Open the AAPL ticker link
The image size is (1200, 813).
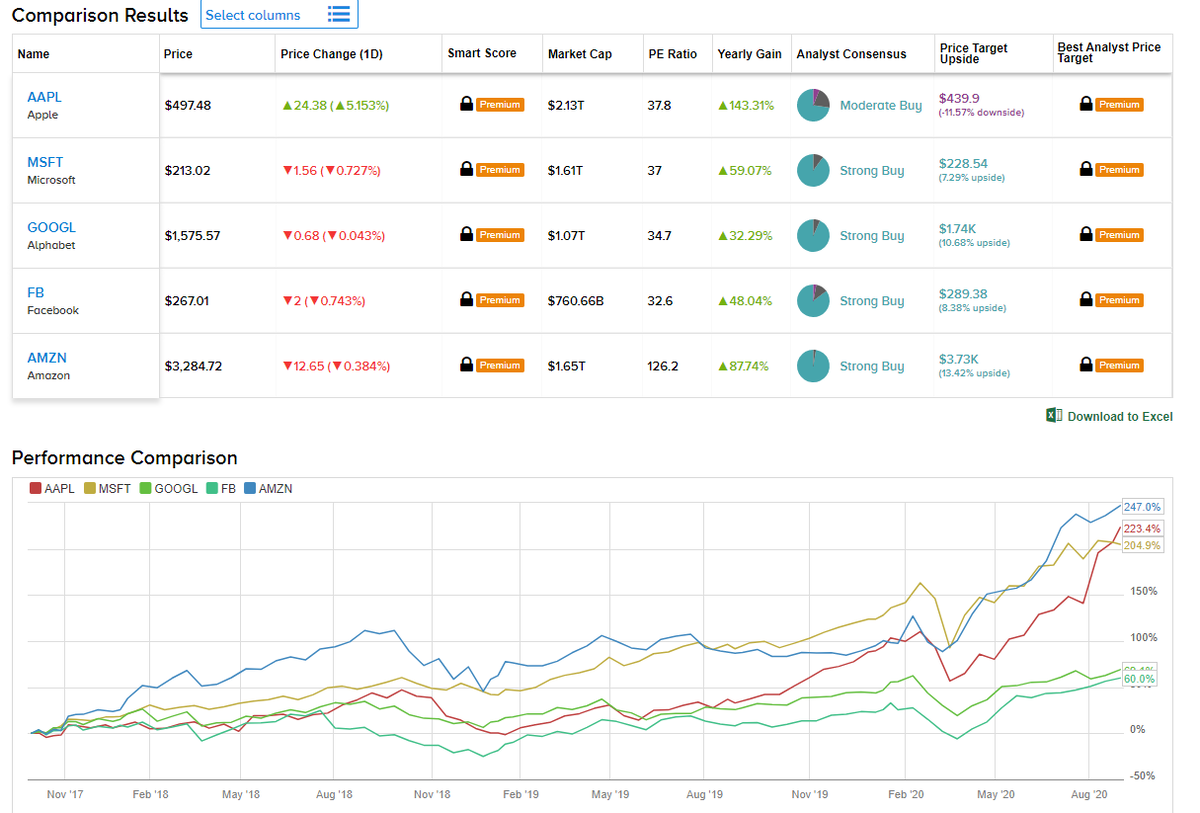coord(44,97)
